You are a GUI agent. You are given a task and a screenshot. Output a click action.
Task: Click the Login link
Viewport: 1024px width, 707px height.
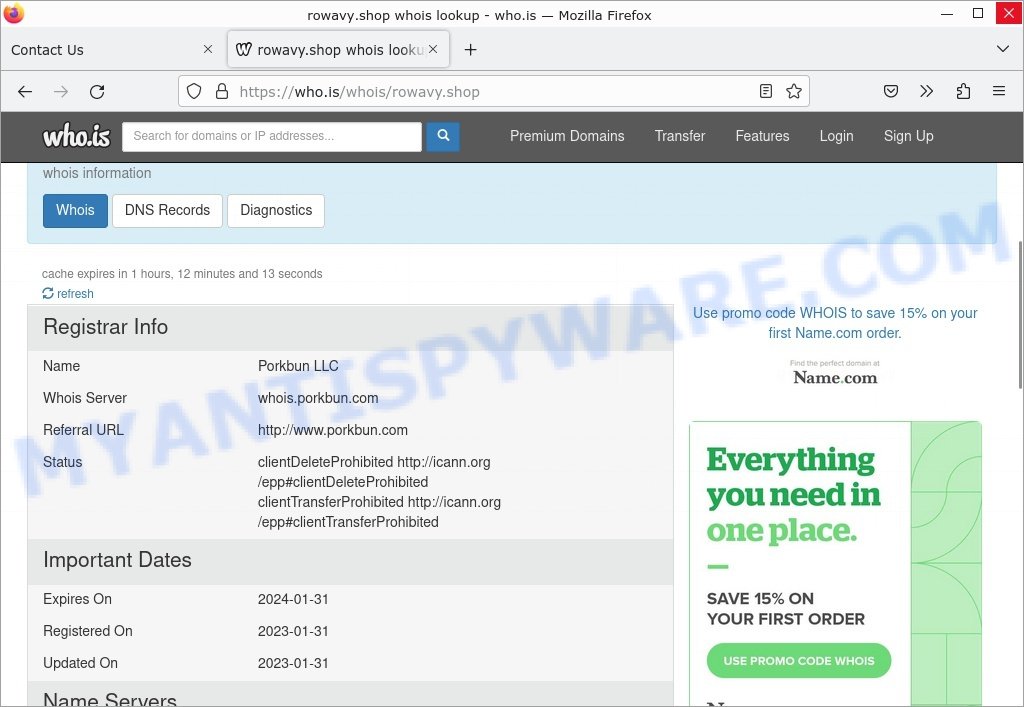point(837,136)
